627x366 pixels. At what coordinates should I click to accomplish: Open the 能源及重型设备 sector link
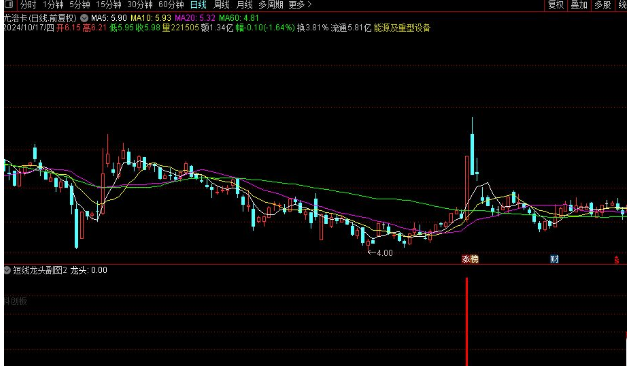pos(402,28)
